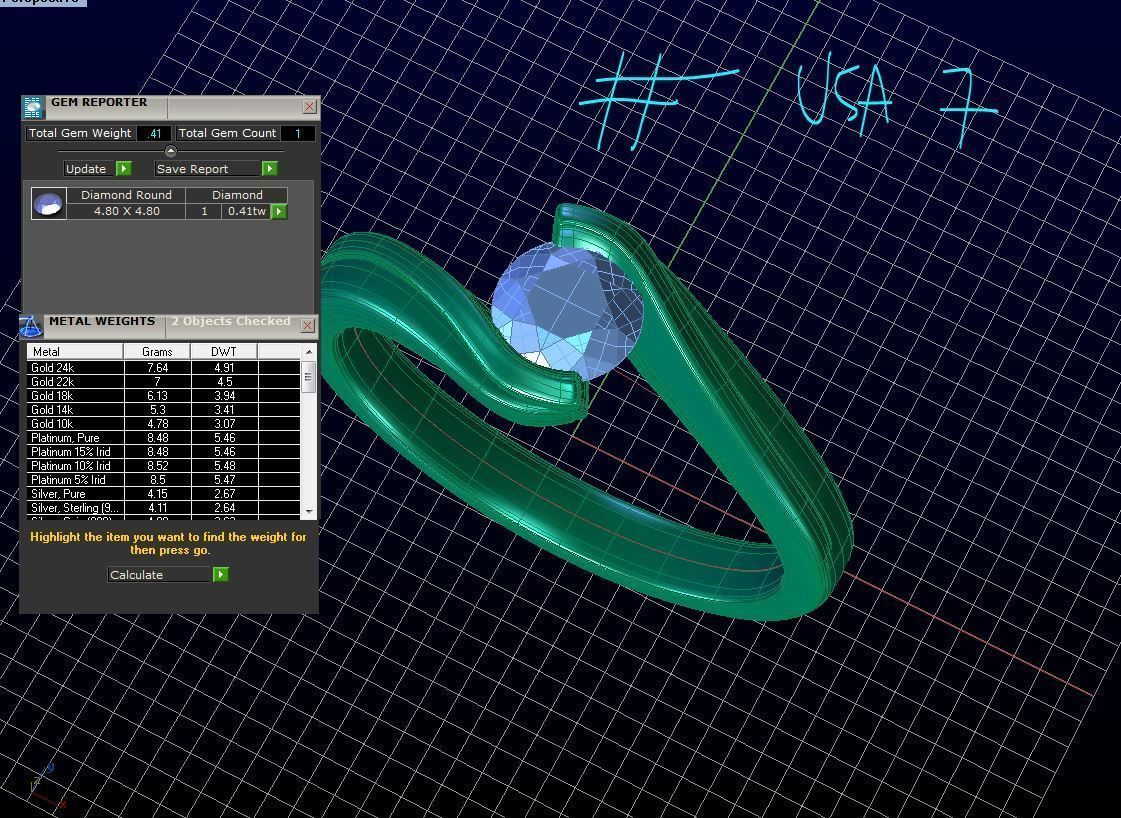Click the 2 Objects Checked label
This screenshot has width=1121, height=818.
(x=231, y=321)
